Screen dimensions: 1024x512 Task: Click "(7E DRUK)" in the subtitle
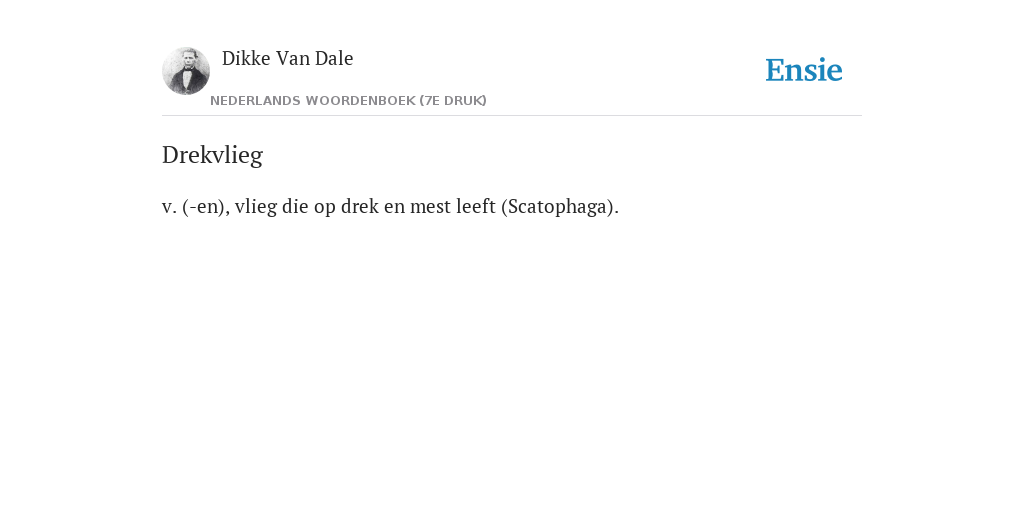point(453,101)
